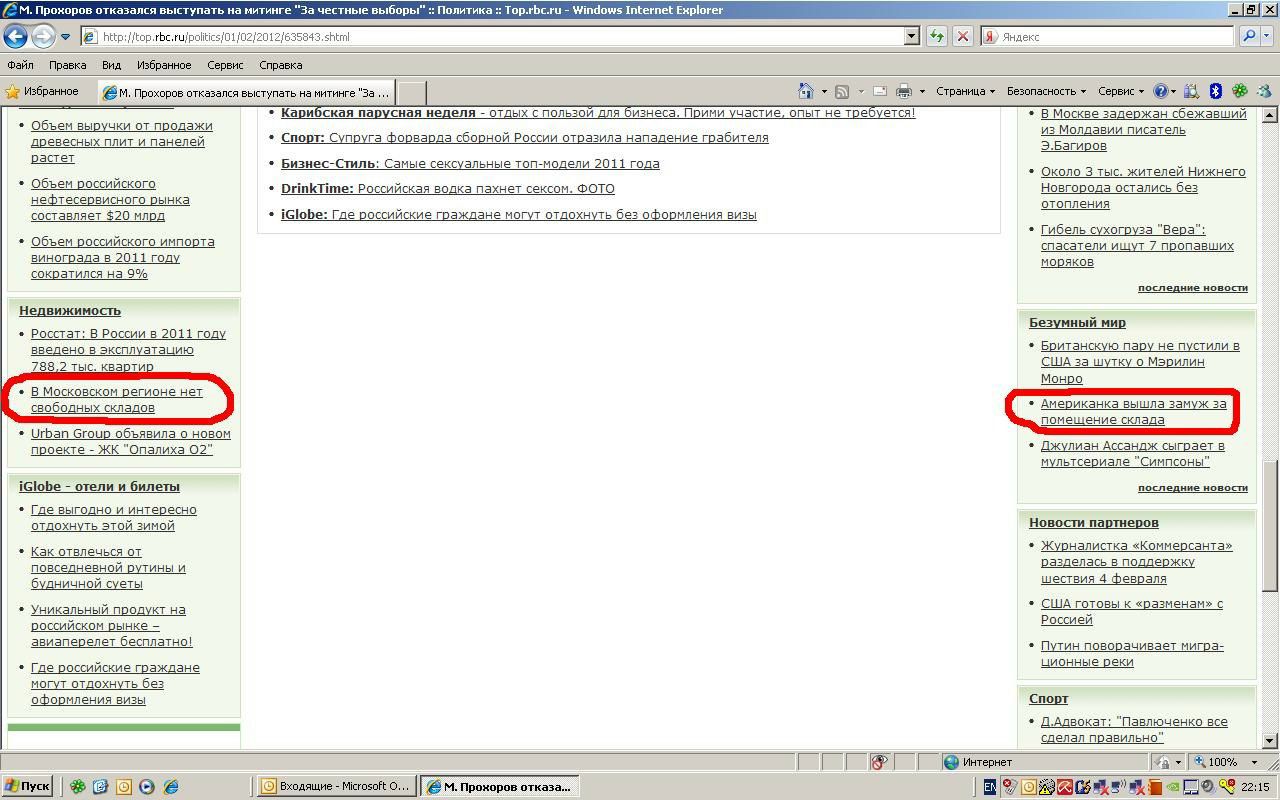Click the browser Back arrow button
Image resolution: width=1280 pixels, height=800 pixels.
(x=15, y=37)
